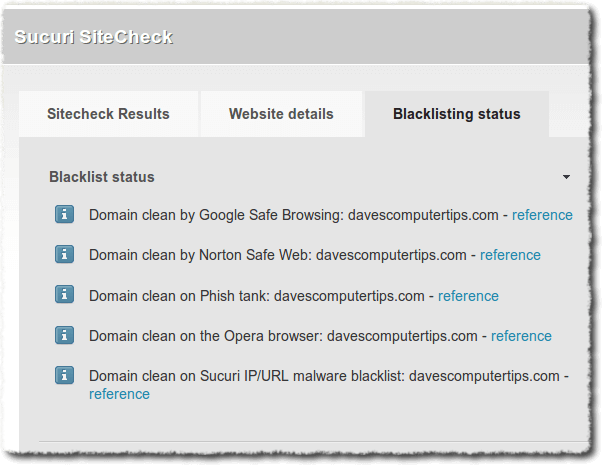Click the Blacklist status section heading
This screenshot has width=603, height=466.
(102, 177)
